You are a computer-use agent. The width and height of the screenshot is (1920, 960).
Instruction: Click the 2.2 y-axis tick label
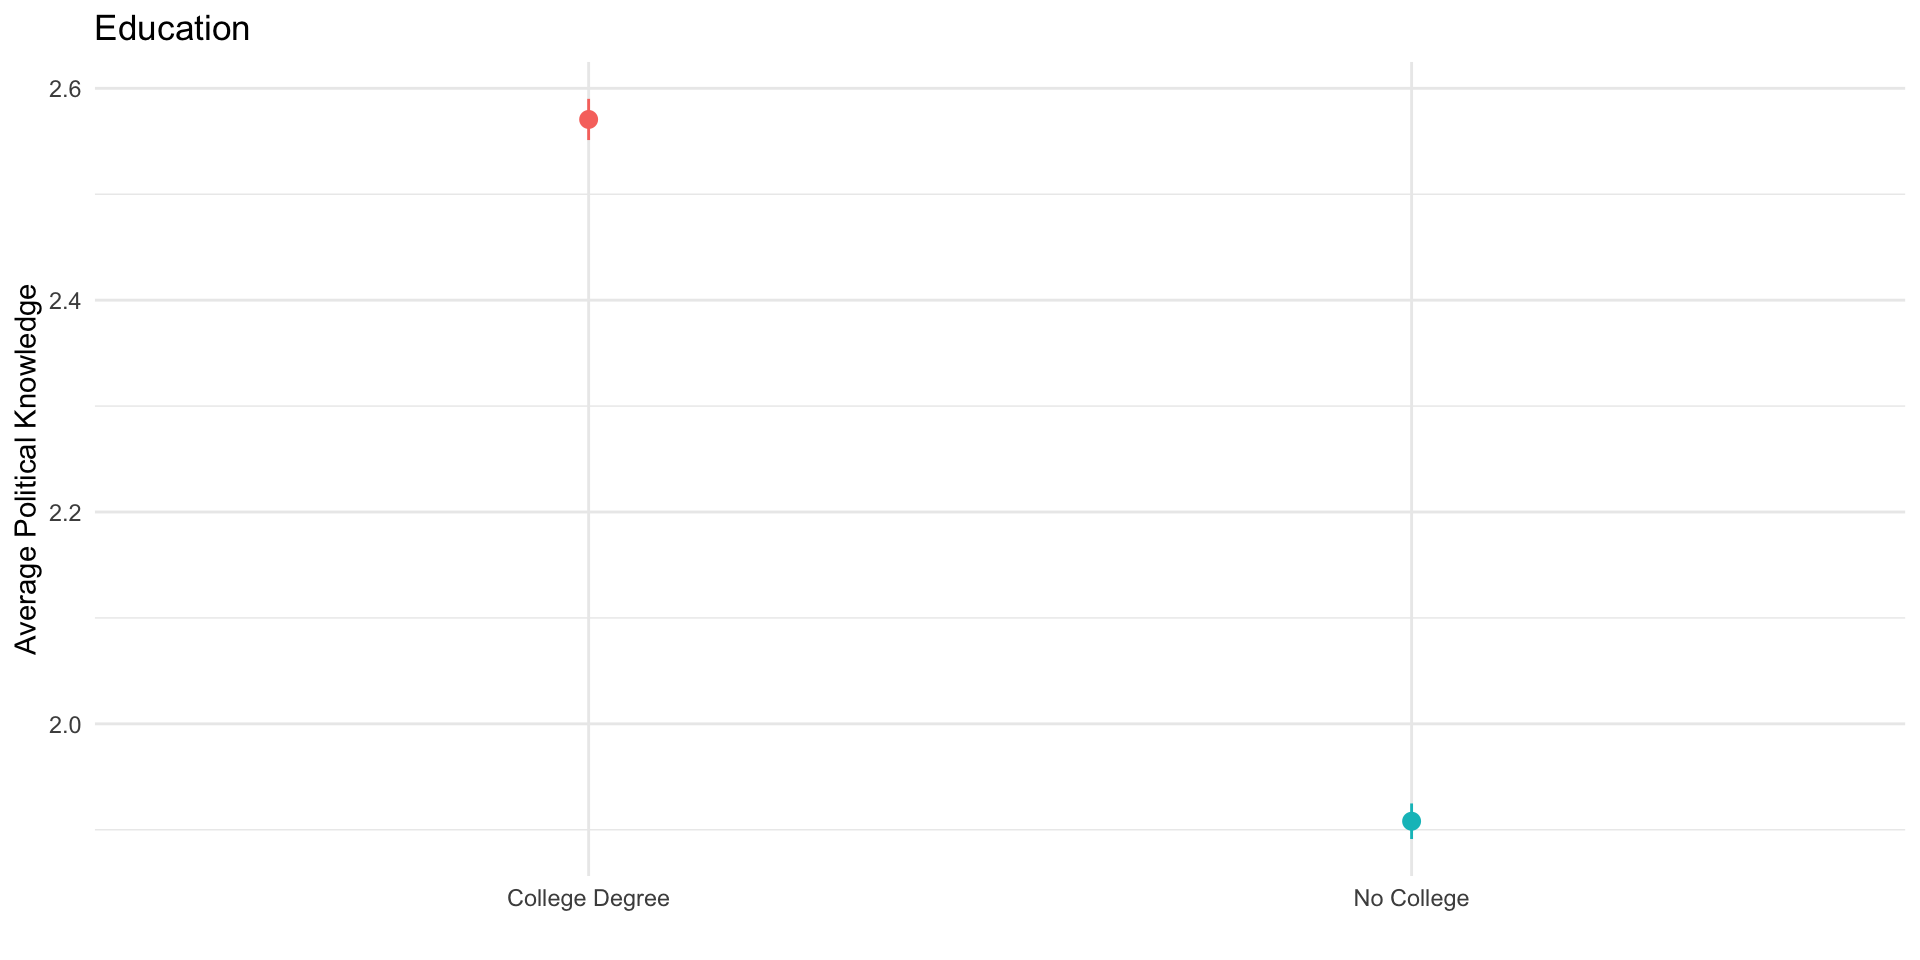(65, 512)
